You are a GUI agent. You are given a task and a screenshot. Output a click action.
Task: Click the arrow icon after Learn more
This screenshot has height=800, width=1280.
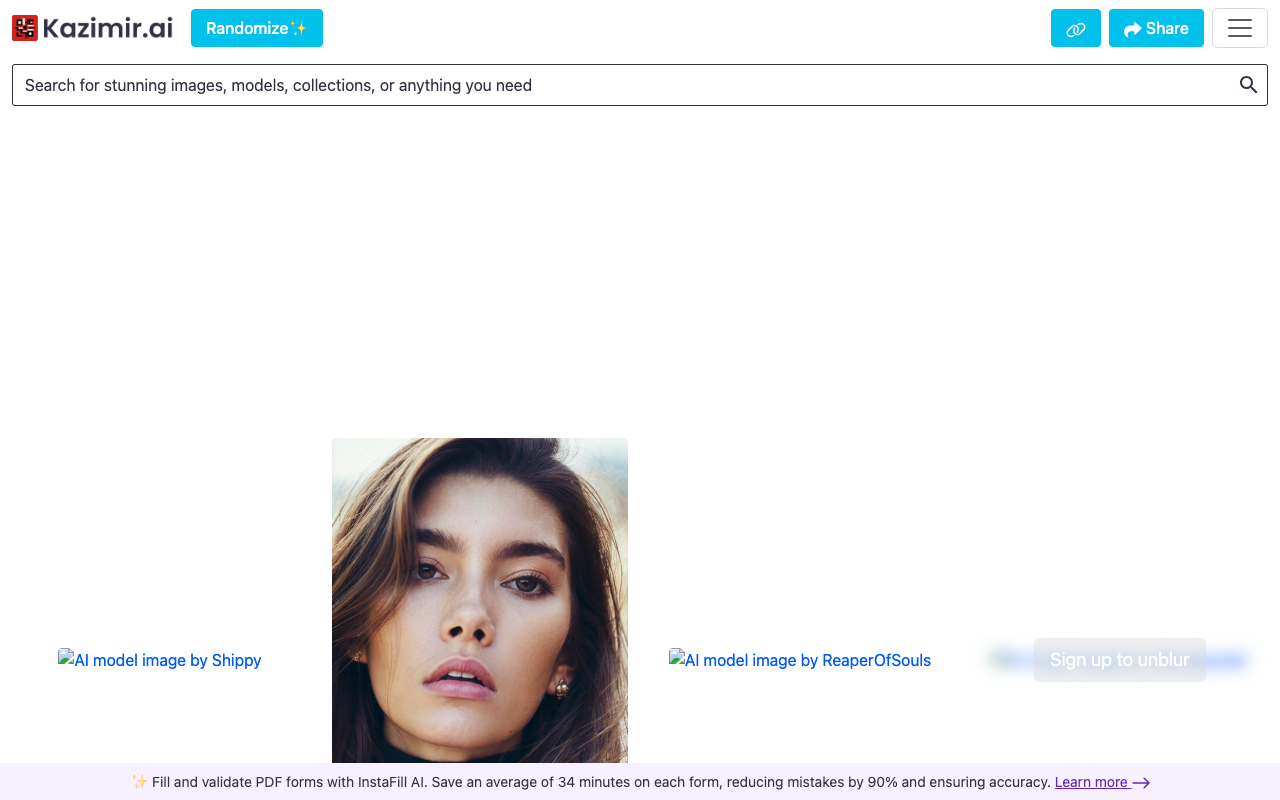pyautogui.click(x=1141, y=783)
